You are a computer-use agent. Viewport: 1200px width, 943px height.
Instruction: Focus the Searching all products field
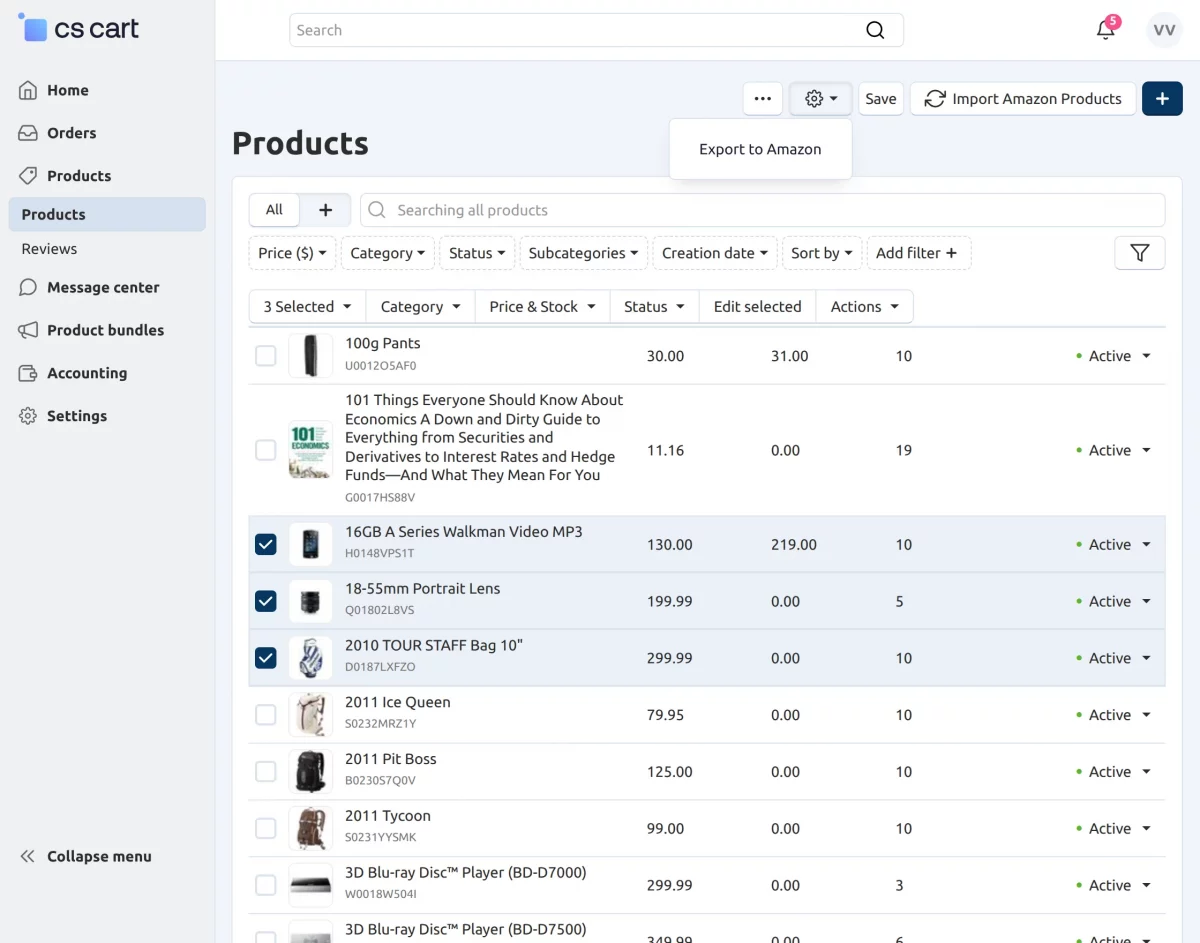(762, 210)
